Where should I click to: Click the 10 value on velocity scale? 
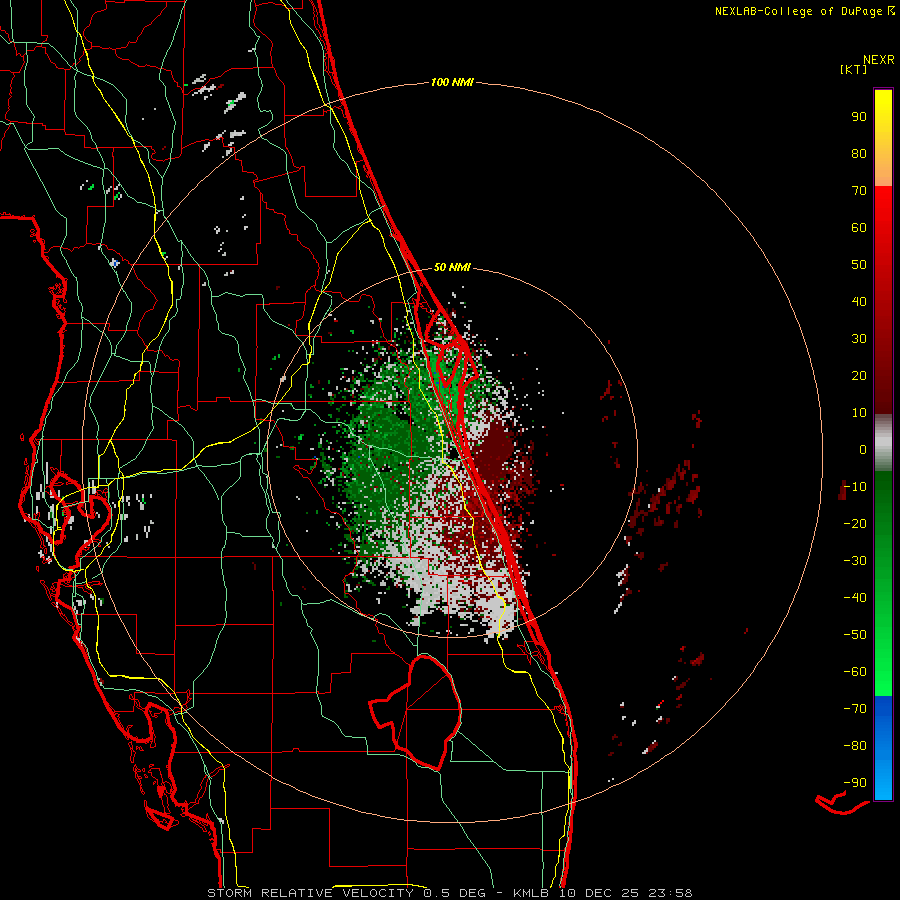[x=859, y=413]
